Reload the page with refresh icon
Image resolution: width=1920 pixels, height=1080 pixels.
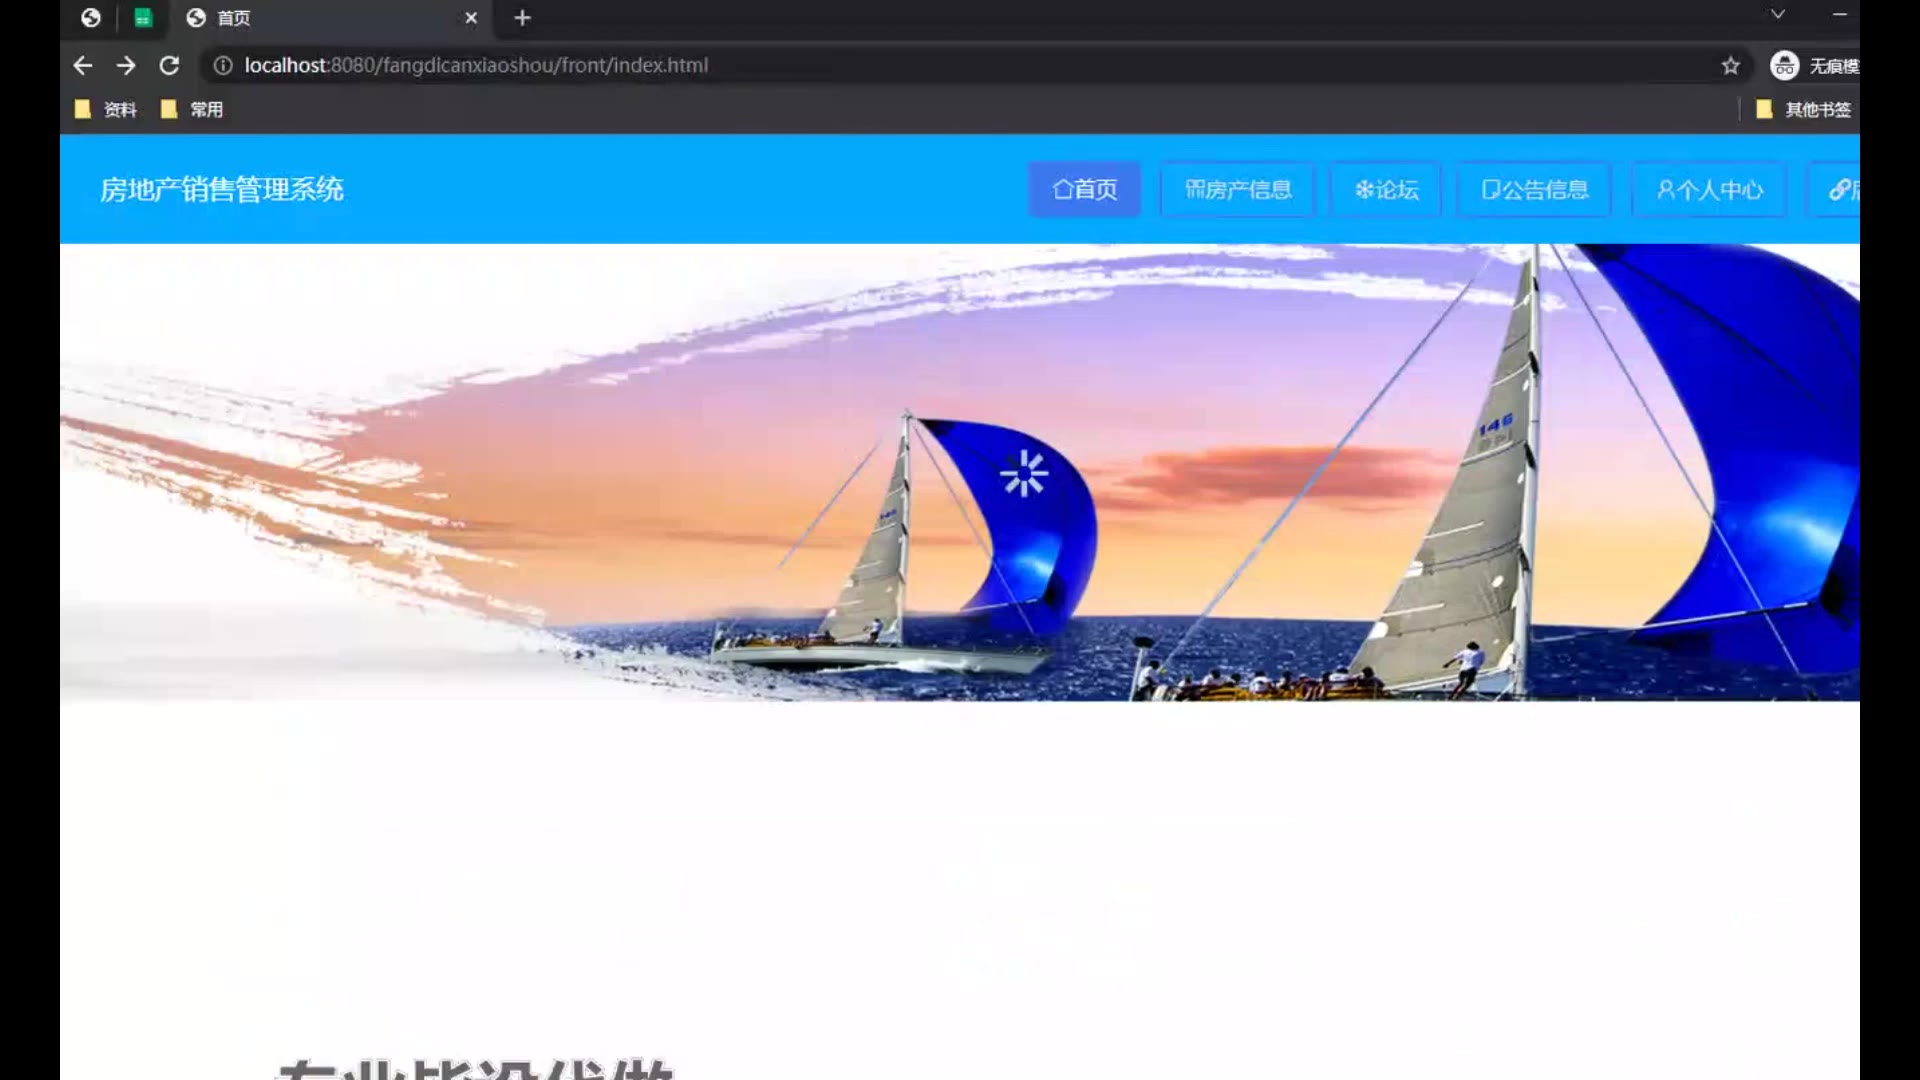(x=169, y=65)
